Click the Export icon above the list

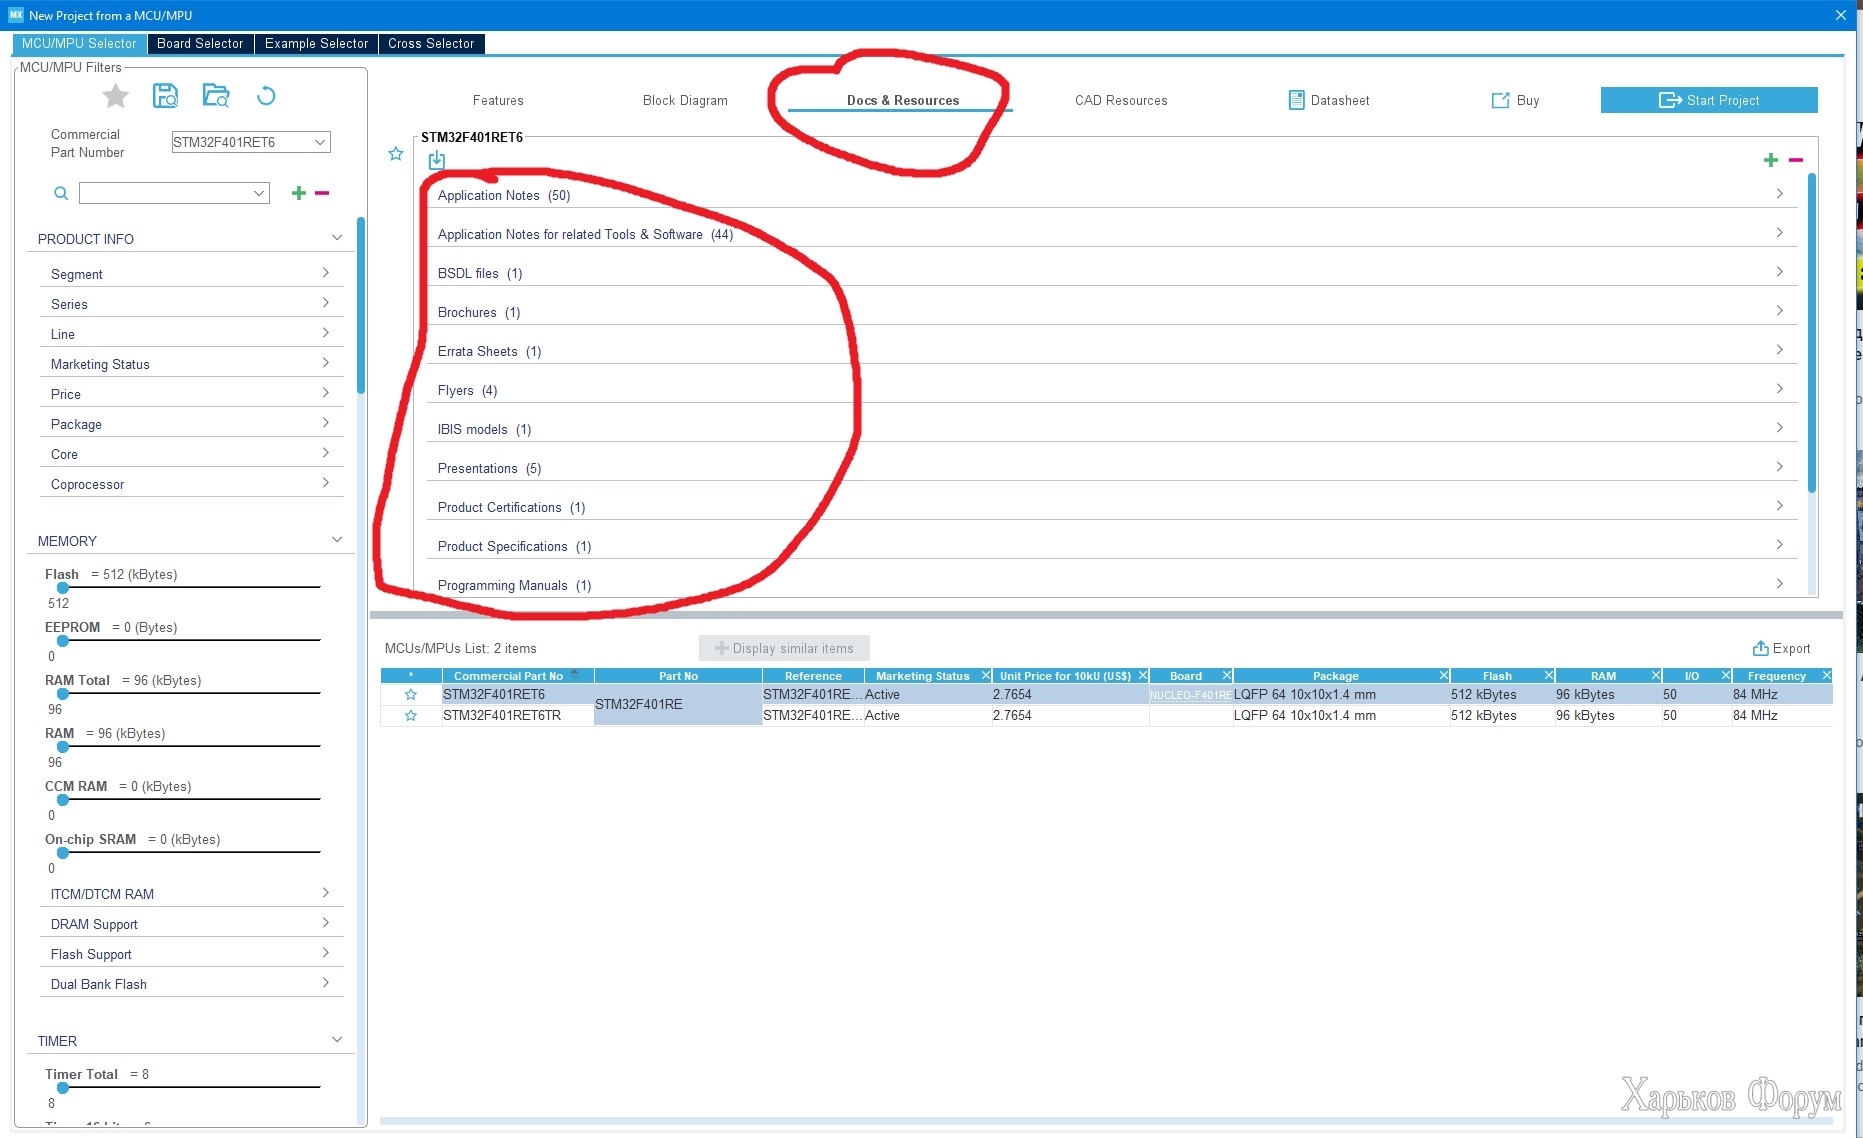coord(1761,648)
